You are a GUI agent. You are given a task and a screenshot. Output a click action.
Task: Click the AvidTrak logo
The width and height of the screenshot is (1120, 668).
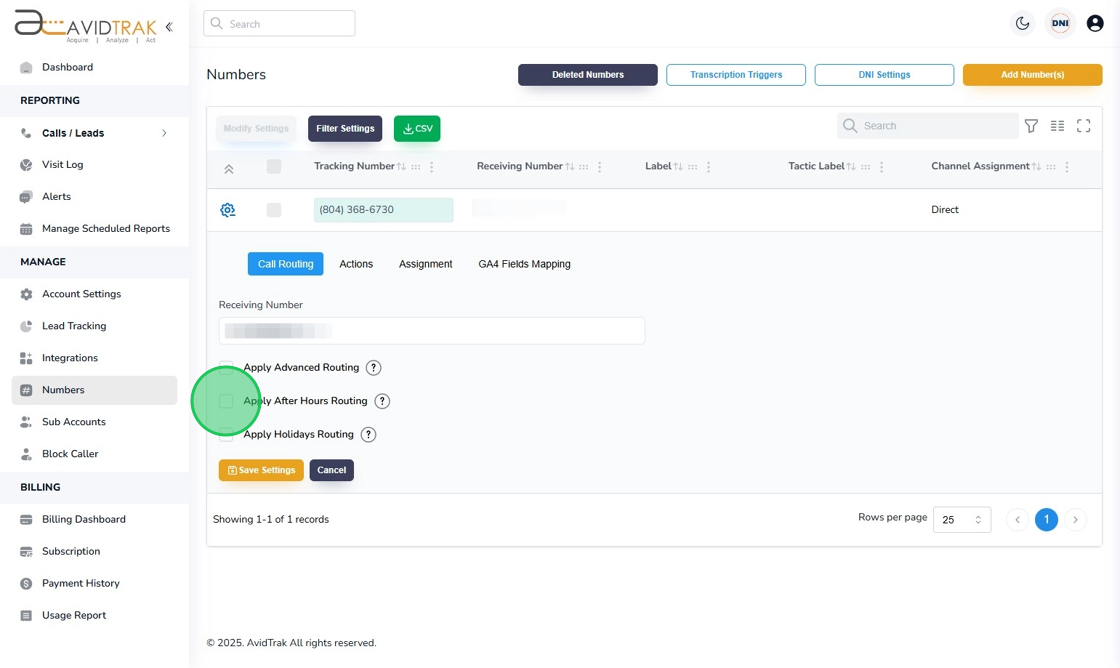pos(86,26)
